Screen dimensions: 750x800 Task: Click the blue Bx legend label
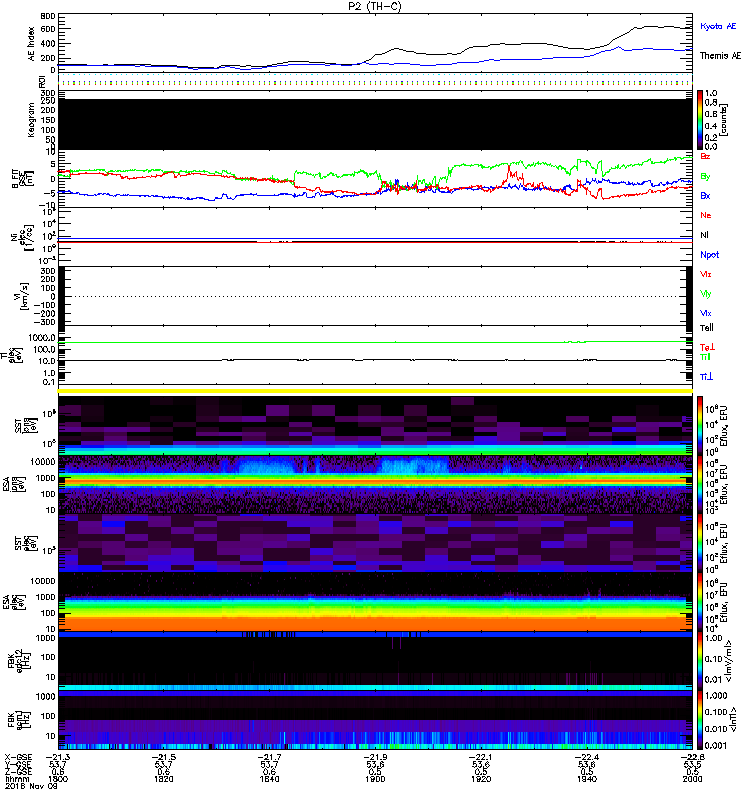(705, 195)
